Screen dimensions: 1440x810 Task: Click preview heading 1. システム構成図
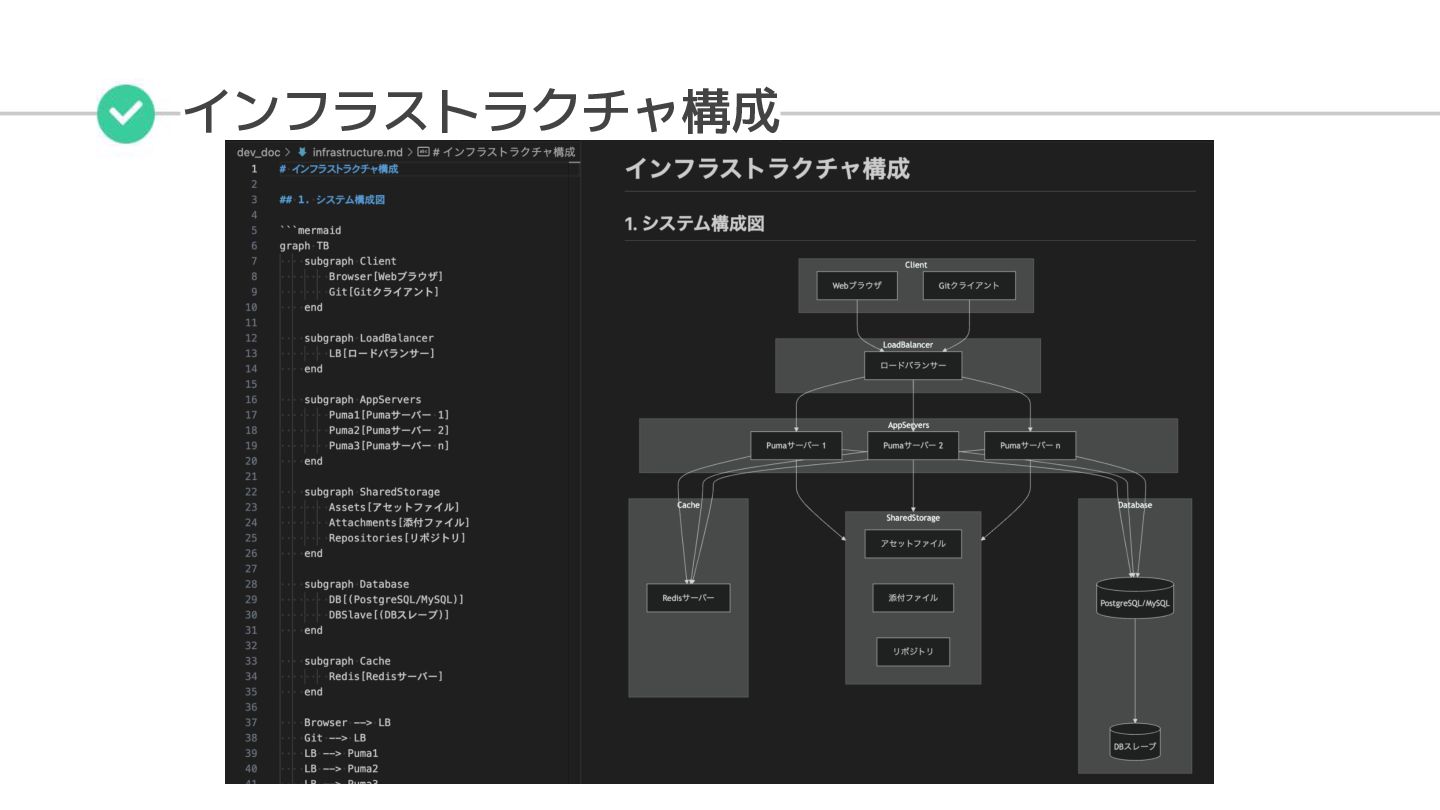[x=695, y=224]
